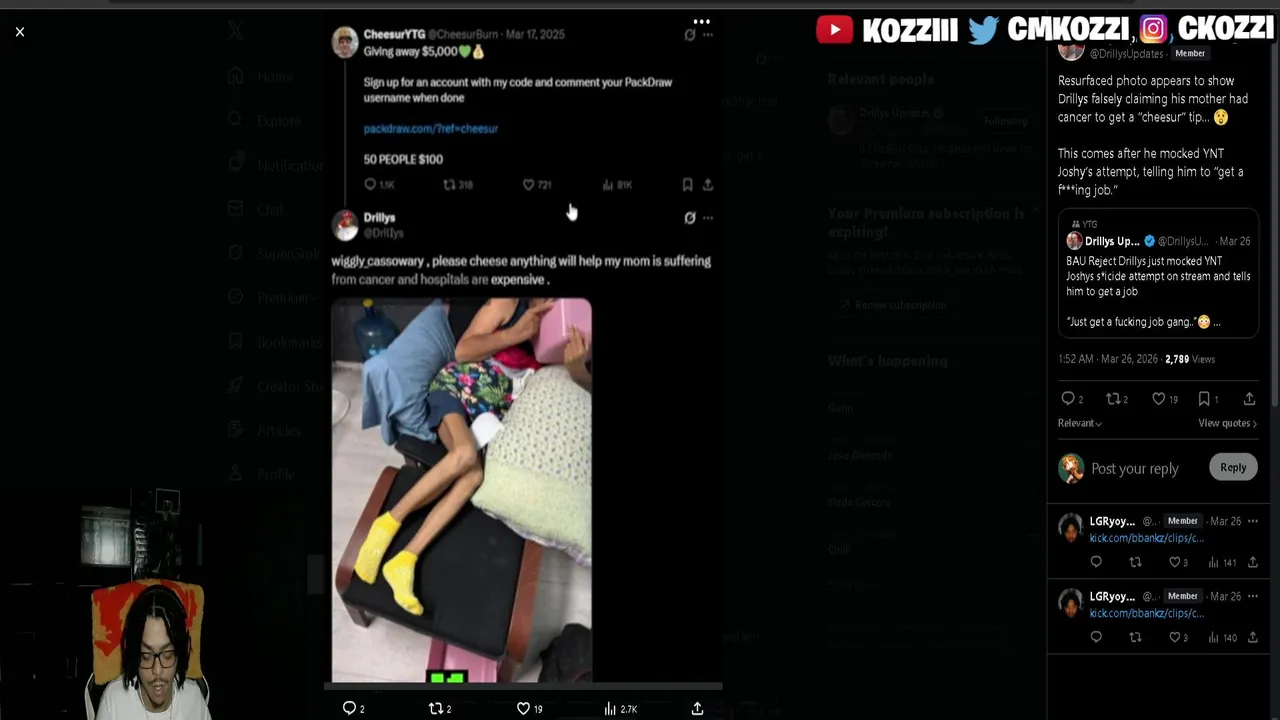Expand the Relevant replies sort dropdown
Viewport: 1280px width, 720px height.
pyautogui.click(x=1080, y=423)
